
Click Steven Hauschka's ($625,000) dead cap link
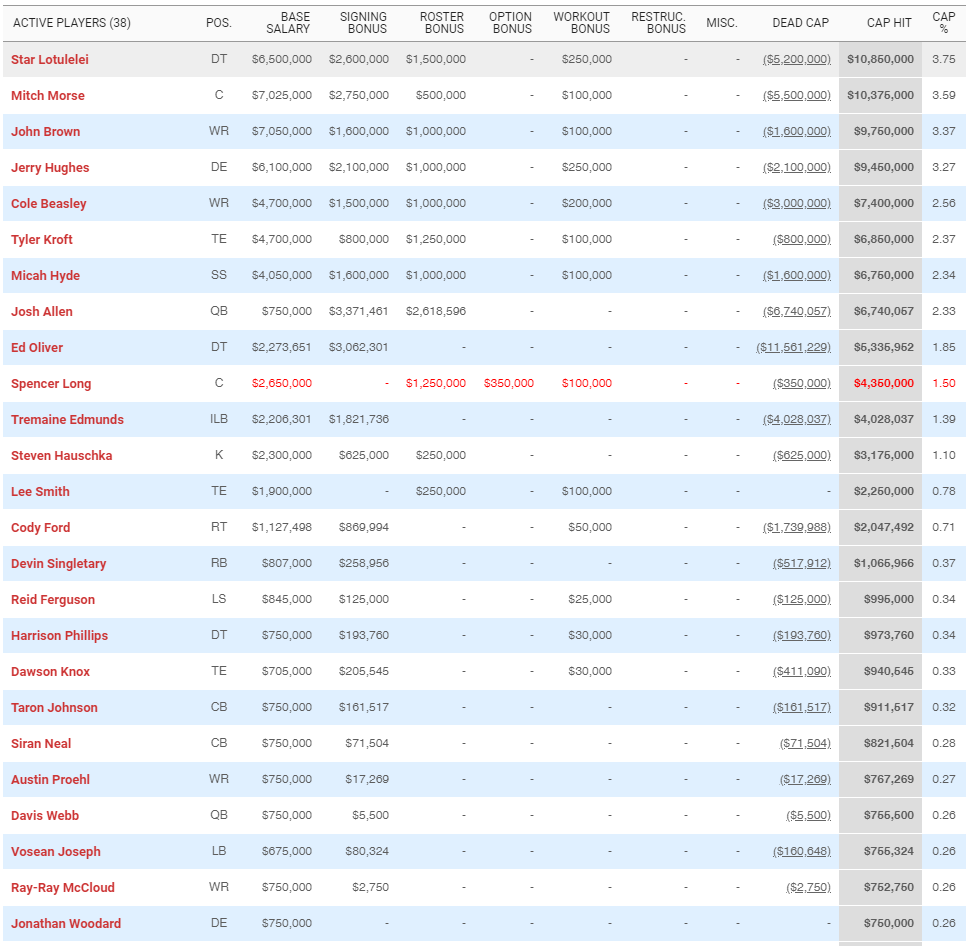click(802, 456)
